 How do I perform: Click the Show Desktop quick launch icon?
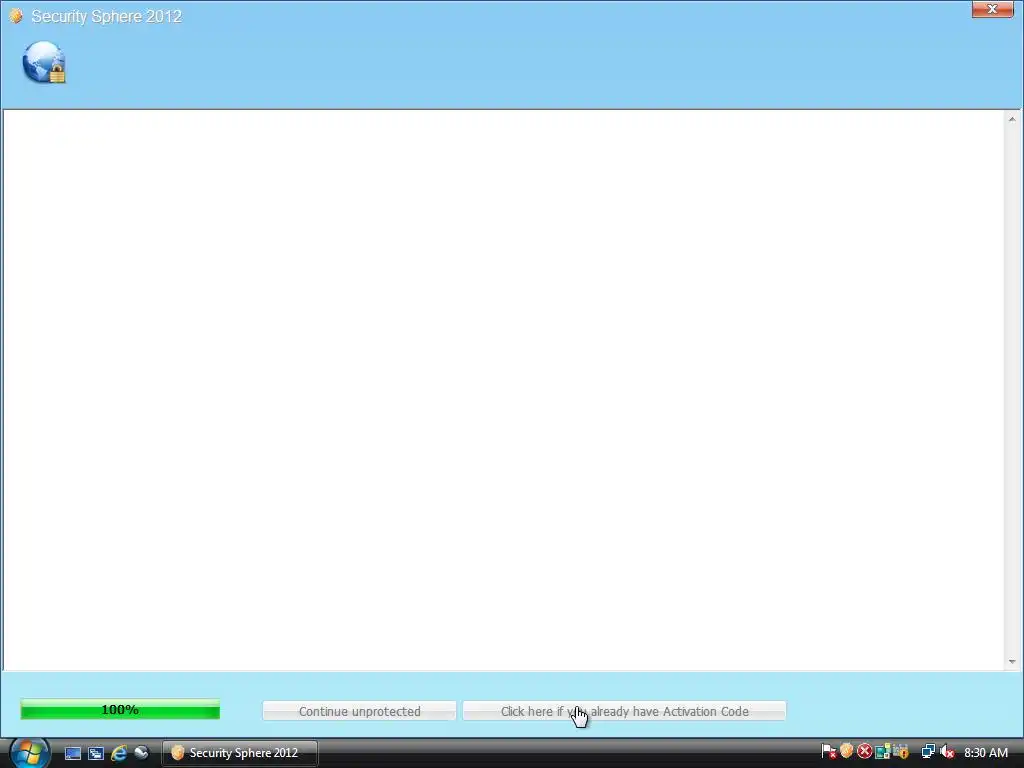(x=72, y=753)
